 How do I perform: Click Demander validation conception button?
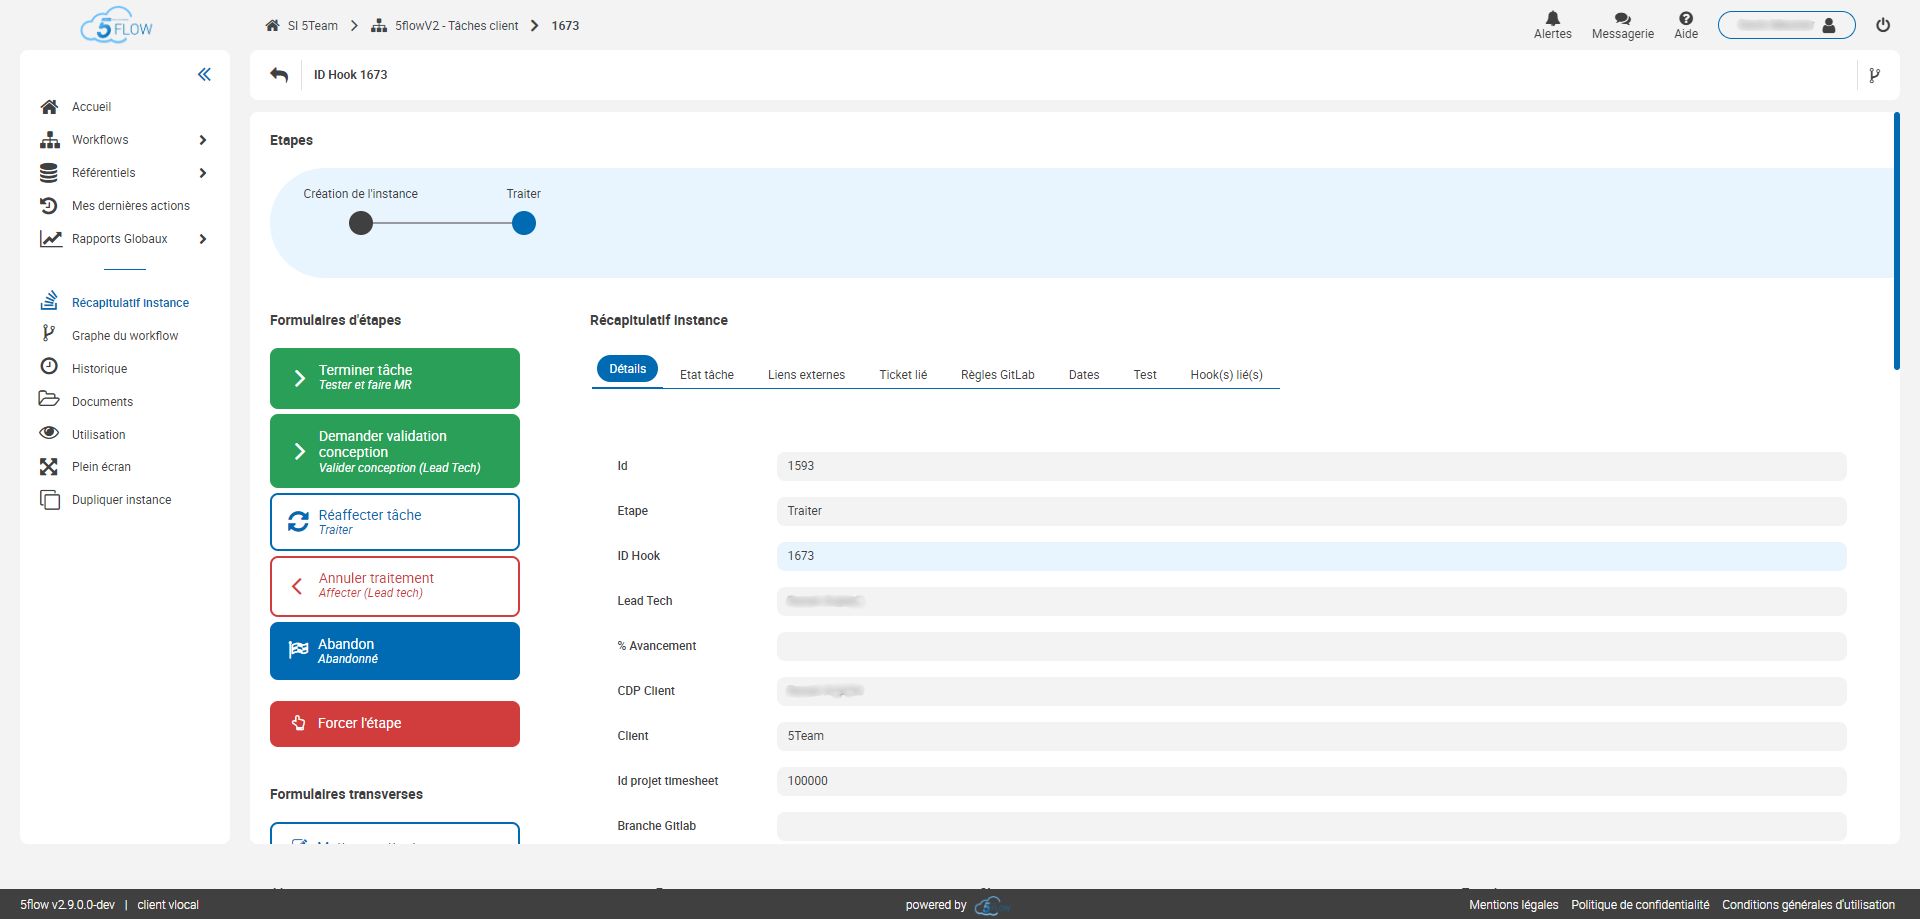click(x=395, y=451)
